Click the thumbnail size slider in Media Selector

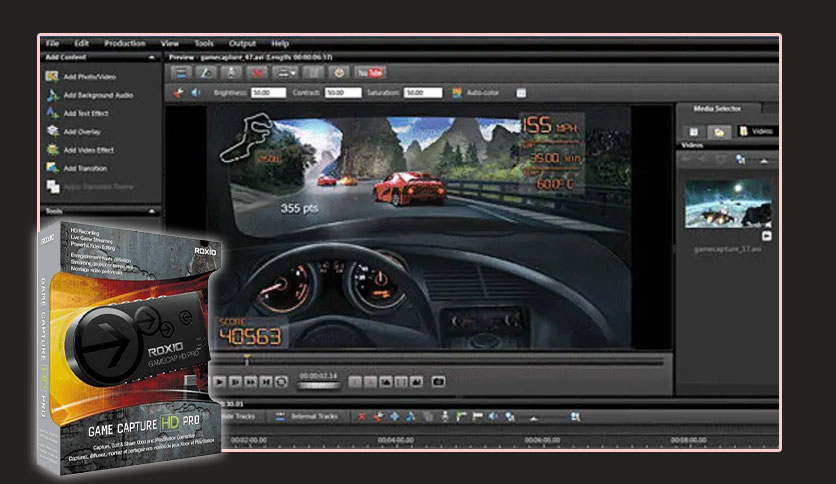(x=763, y=160)
